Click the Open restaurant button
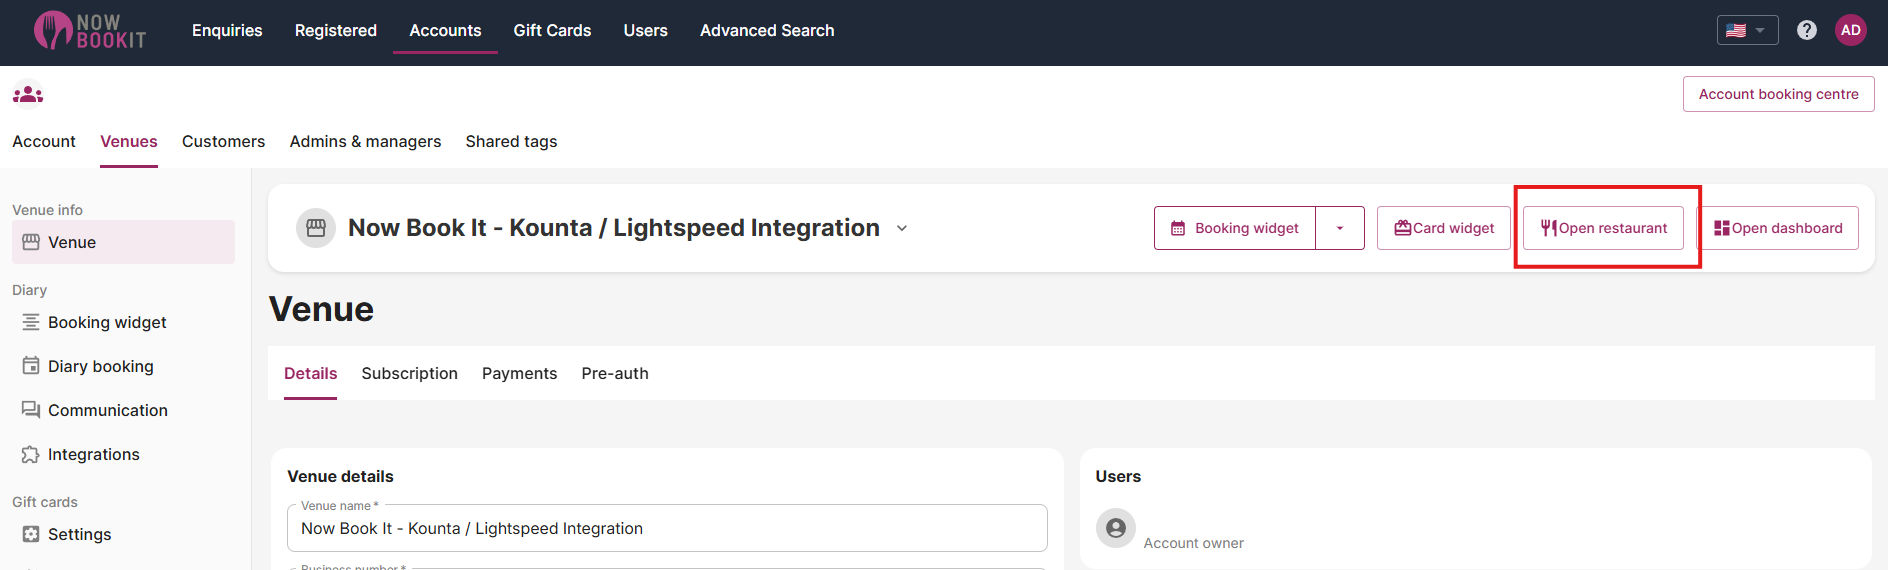The height and width of the screenshot is (570, 1888). pos(1603,228)
